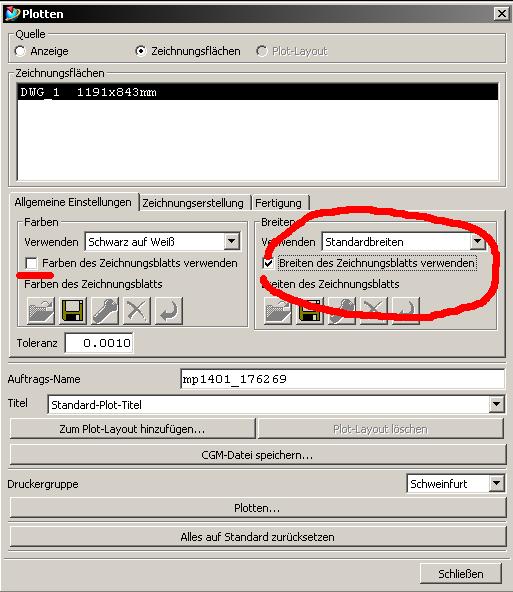The image size is (513, 592).
Task: Open the Standardbreiten widths dropdown
Action: [x=478, y=241]
